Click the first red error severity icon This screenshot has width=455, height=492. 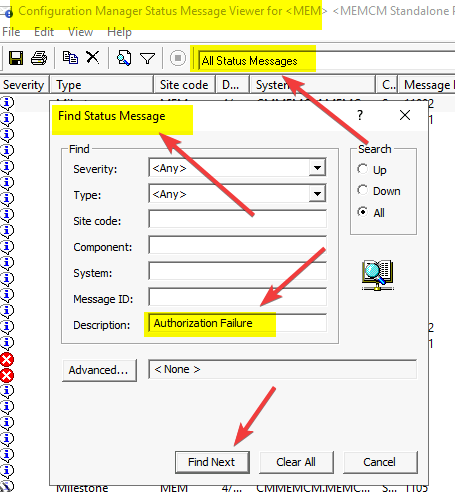(x=7, y=360)
